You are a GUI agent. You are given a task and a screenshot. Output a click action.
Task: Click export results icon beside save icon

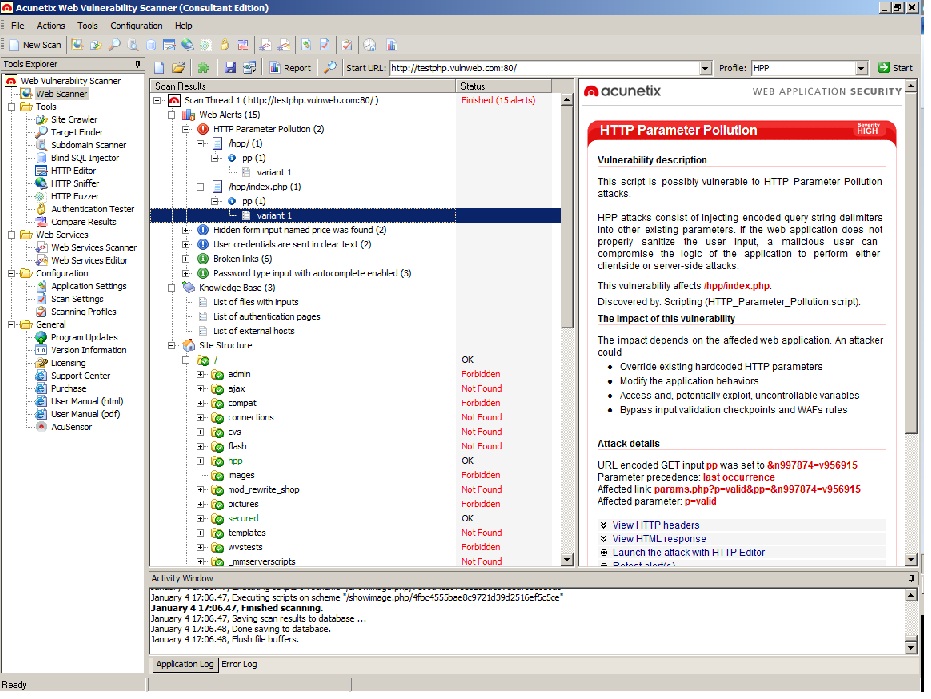[249, 68]
